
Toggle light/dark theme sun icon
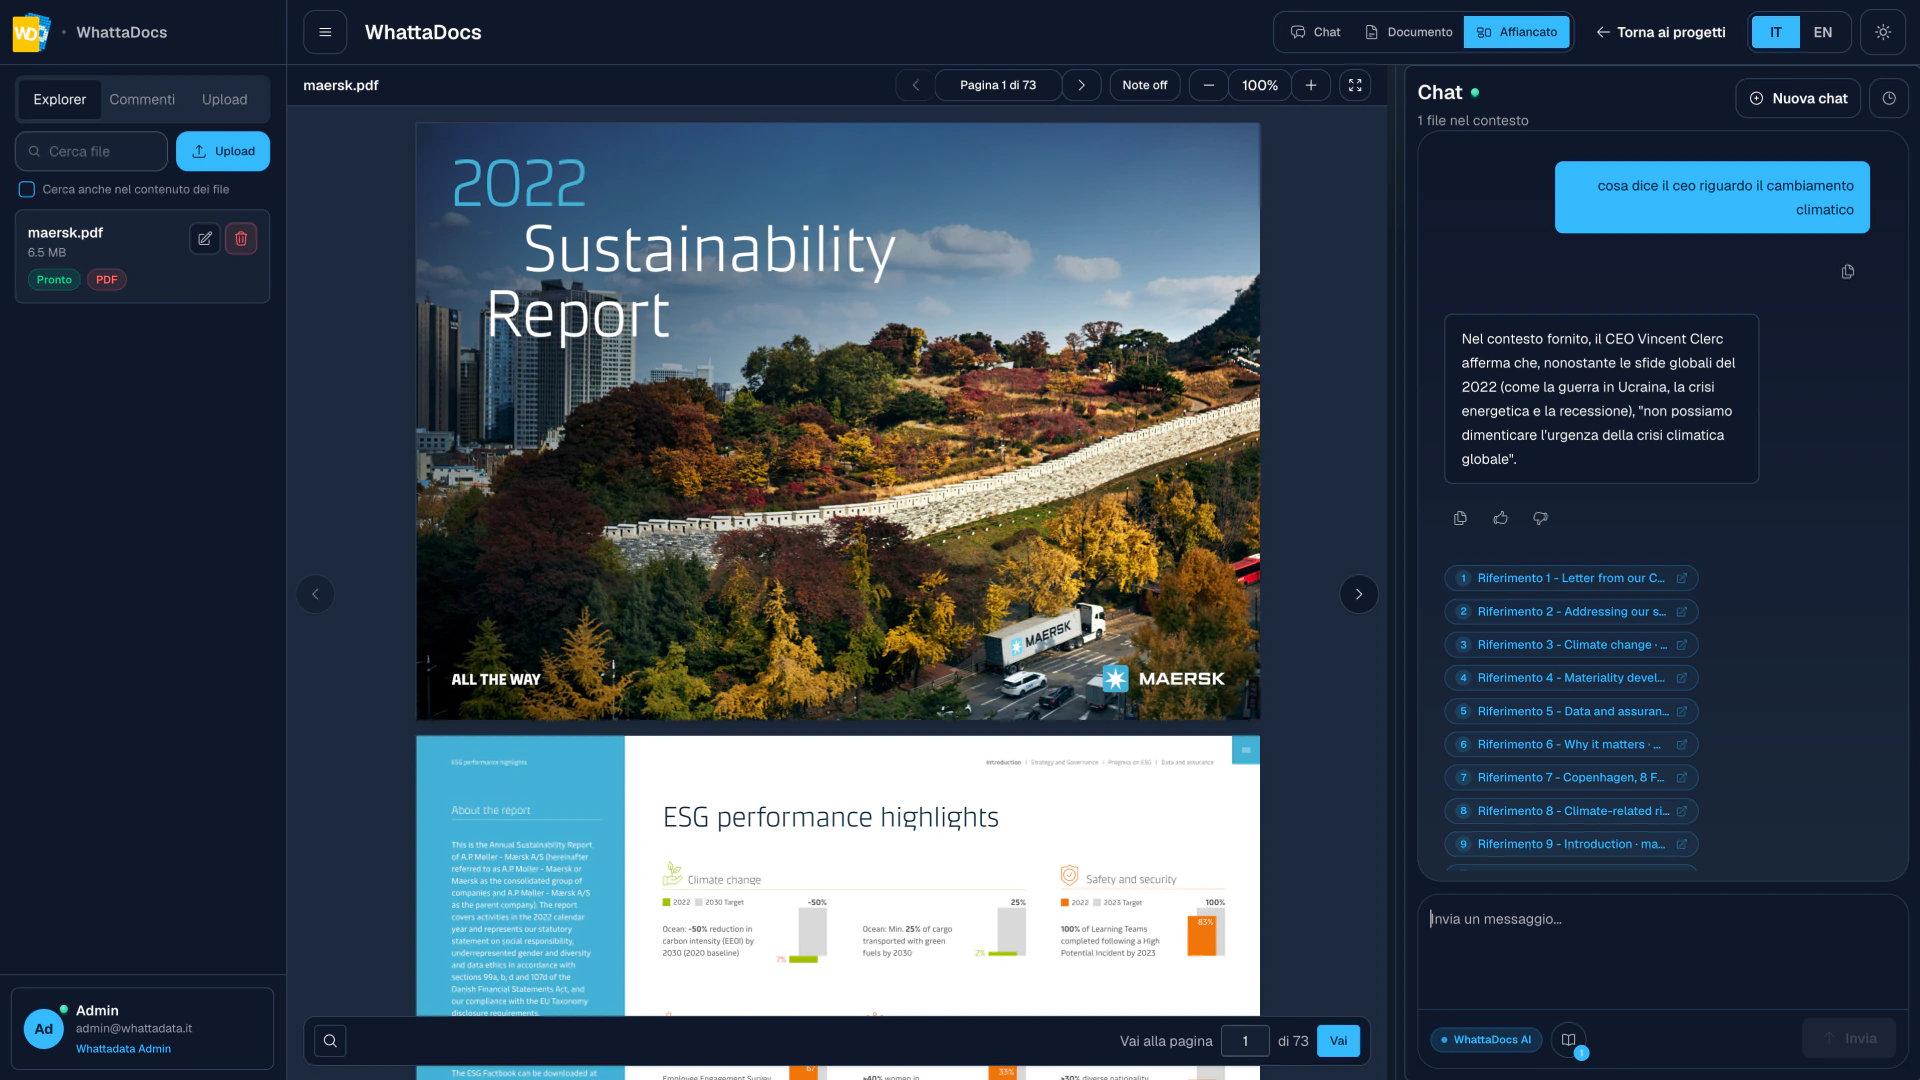[x=1883, y=32]
